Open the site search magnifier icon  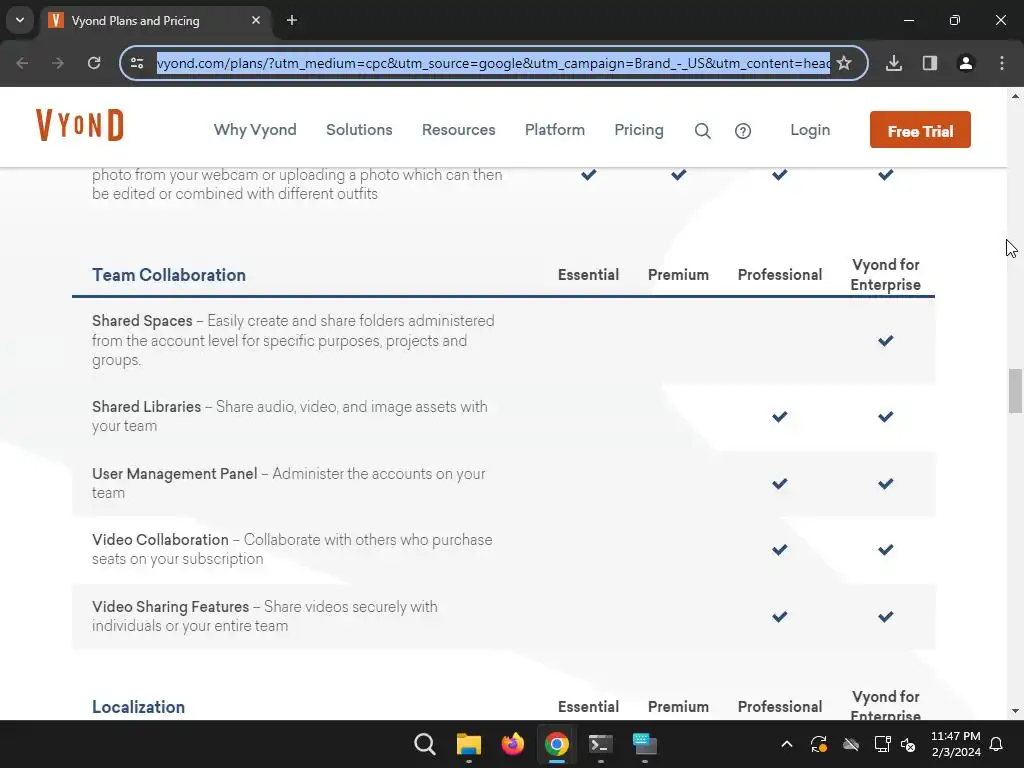point(703,131)
